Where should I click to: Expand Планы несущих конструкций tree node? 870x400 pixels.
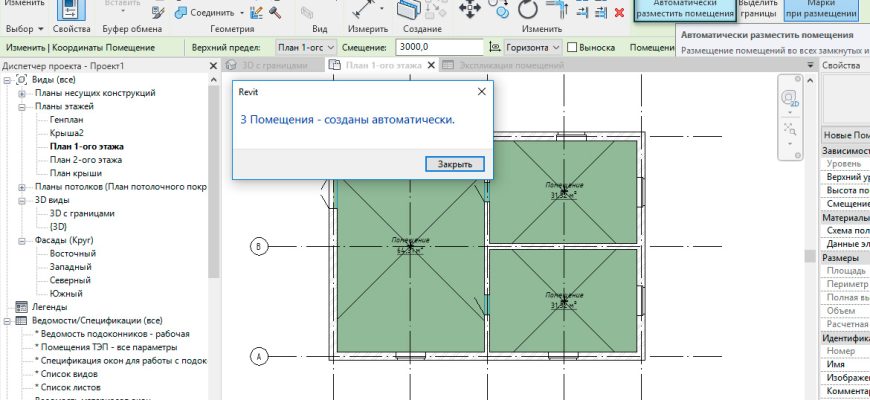coord(22,93)
